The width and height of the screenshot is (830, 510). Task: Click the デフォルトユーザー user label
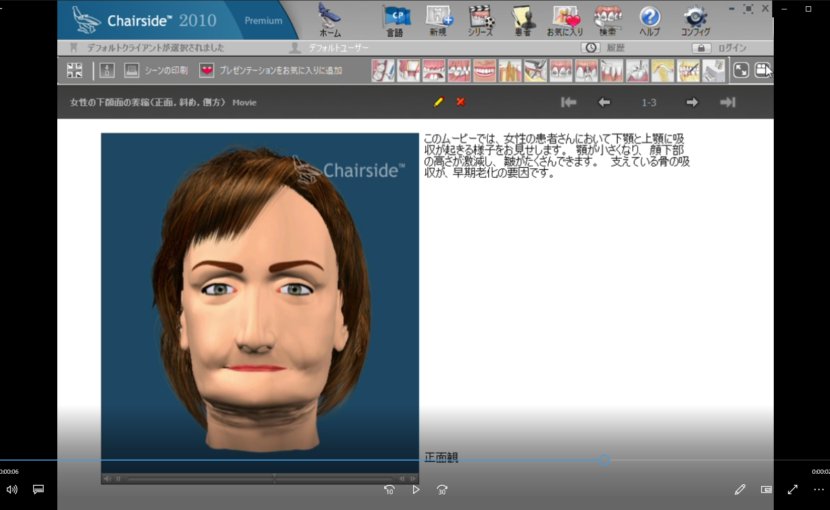(338, 48)
